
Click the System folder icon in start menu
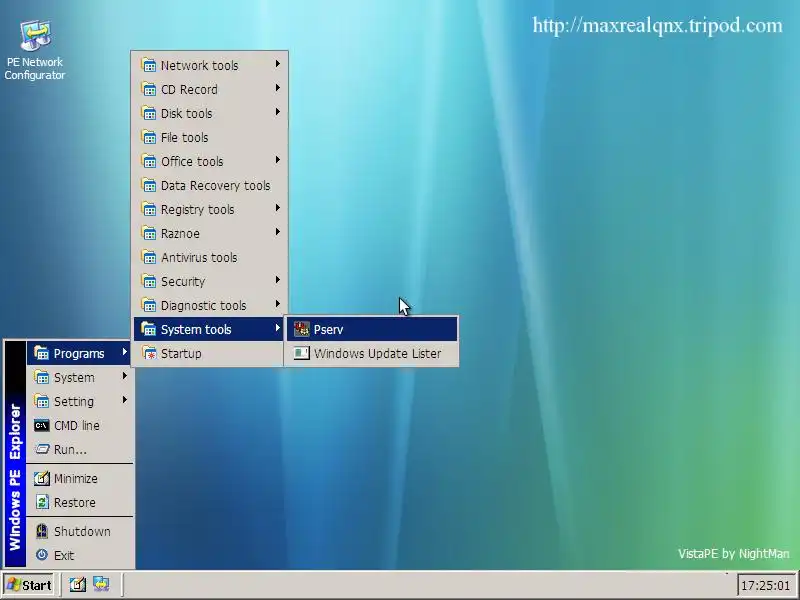[x=41, y=377]
